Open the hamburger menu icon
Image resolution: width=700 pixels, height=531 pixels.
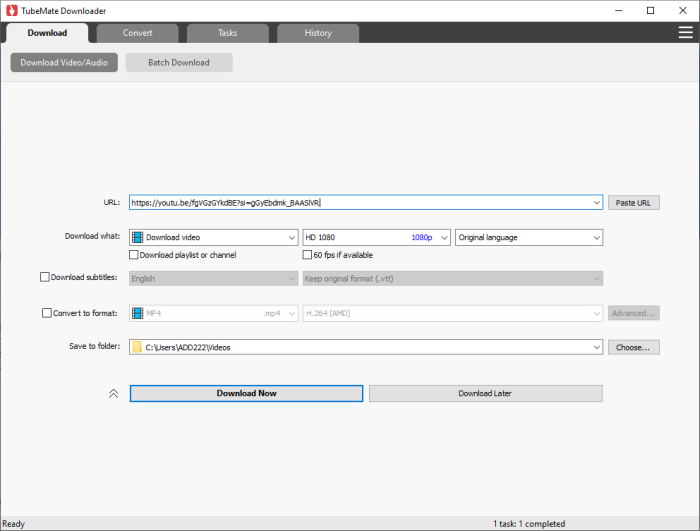pos(685,33)
